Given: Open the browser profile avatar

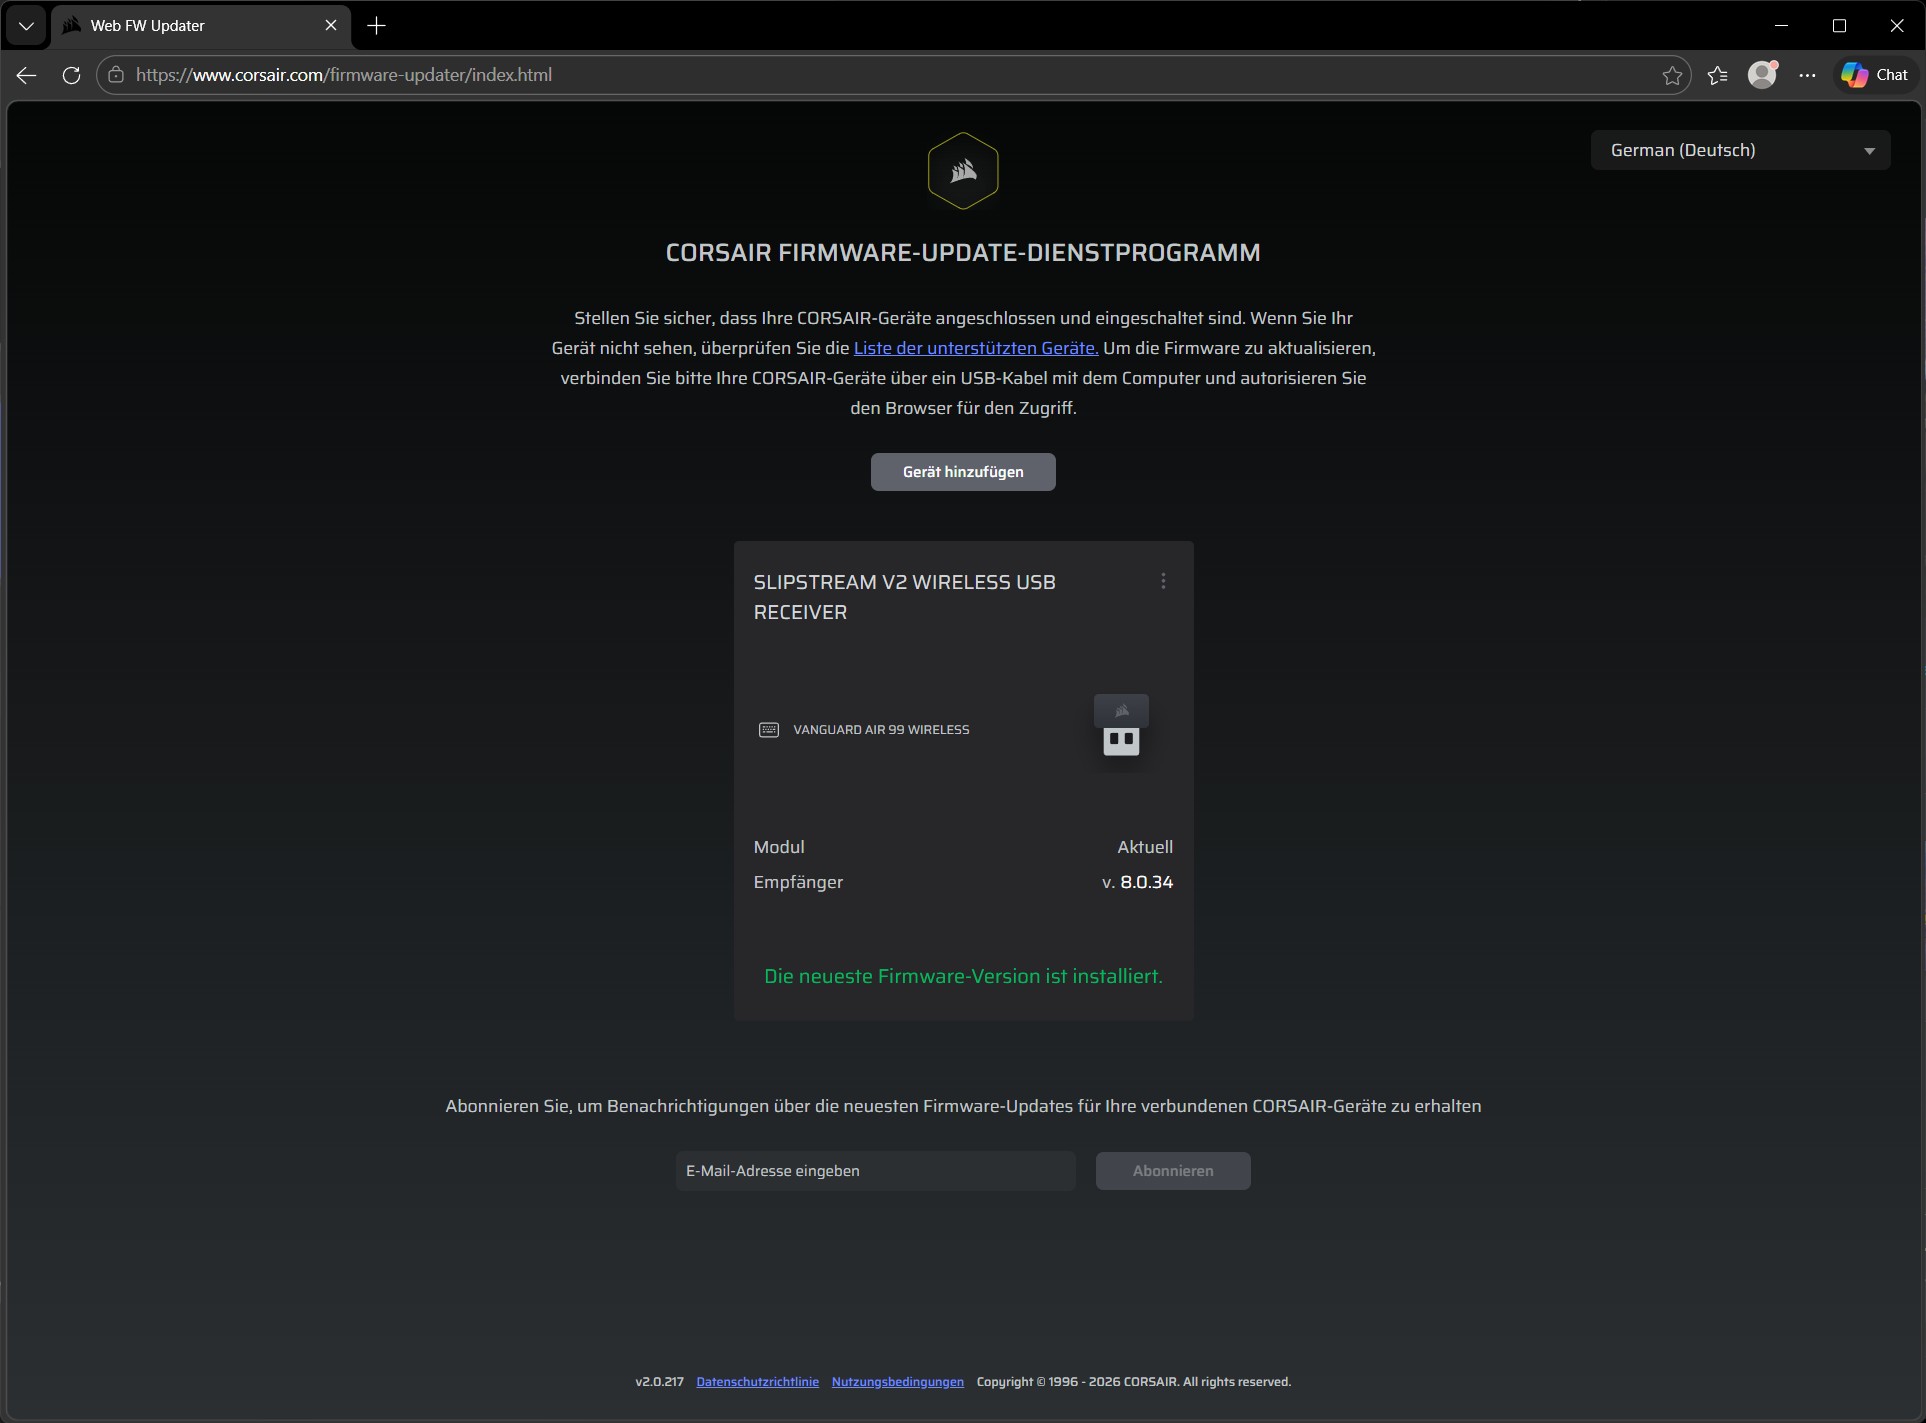Looking at the screenshot, I should pyautogui.click(x=1762, y=75).
